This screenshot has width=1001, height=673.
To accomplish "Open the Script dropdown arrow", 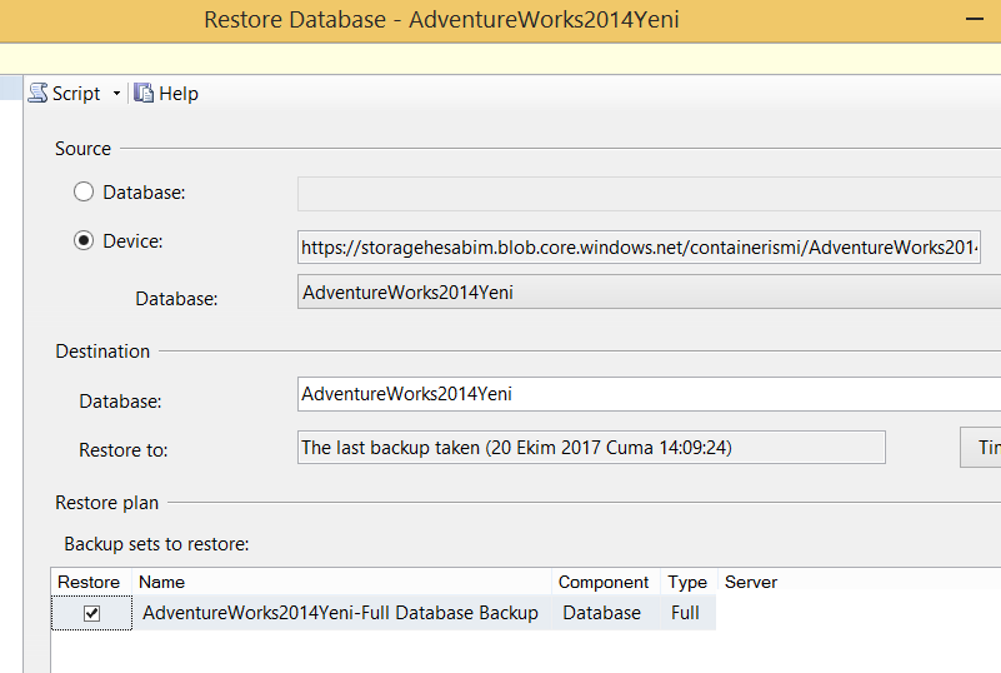I will point(117,94).
